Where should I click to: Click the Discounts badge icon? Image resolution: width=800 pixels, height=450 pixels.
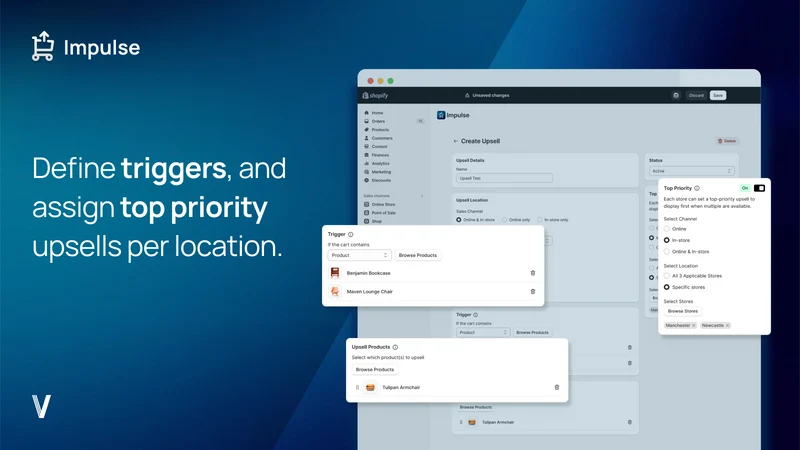click(x=366, y=180)
